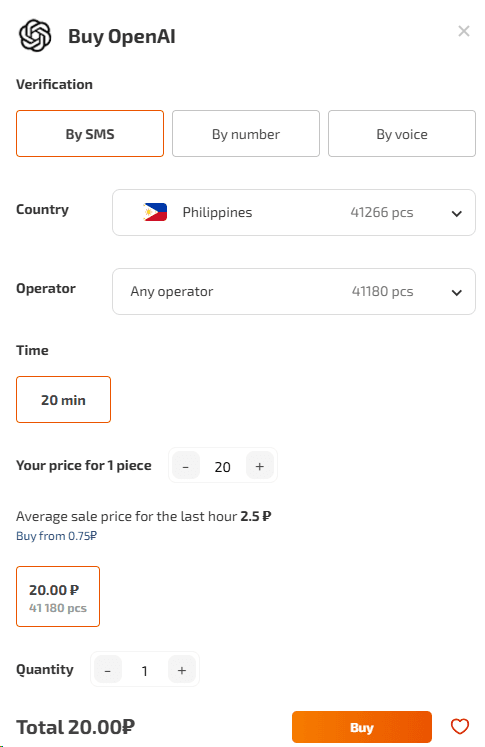
Task: Close the Buy OpenAI dialog
Action: coord(464,31)
